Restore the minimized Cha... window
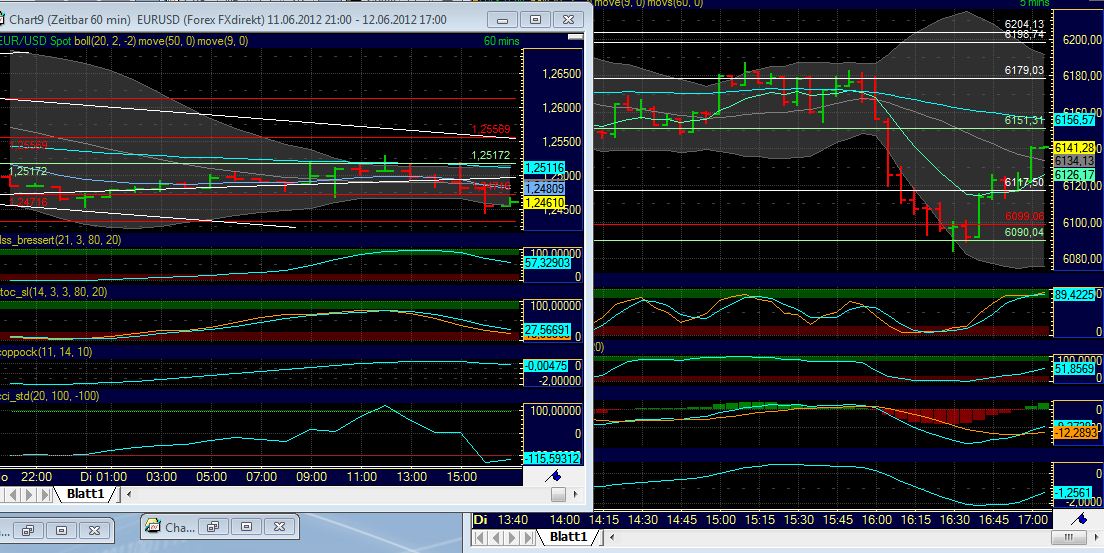Image resolution: width=1104 pixels, height=553 pixels. tap(211, 526)
